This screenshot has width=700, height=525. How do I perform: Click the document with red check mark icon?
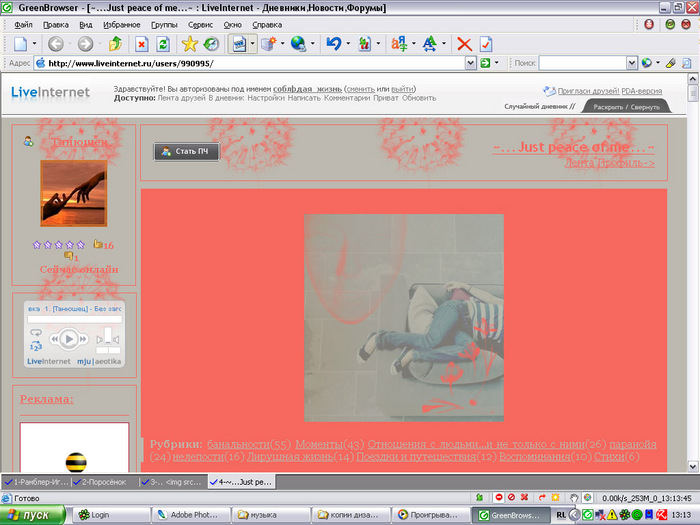pyautogui.click(x=486, y=44)
